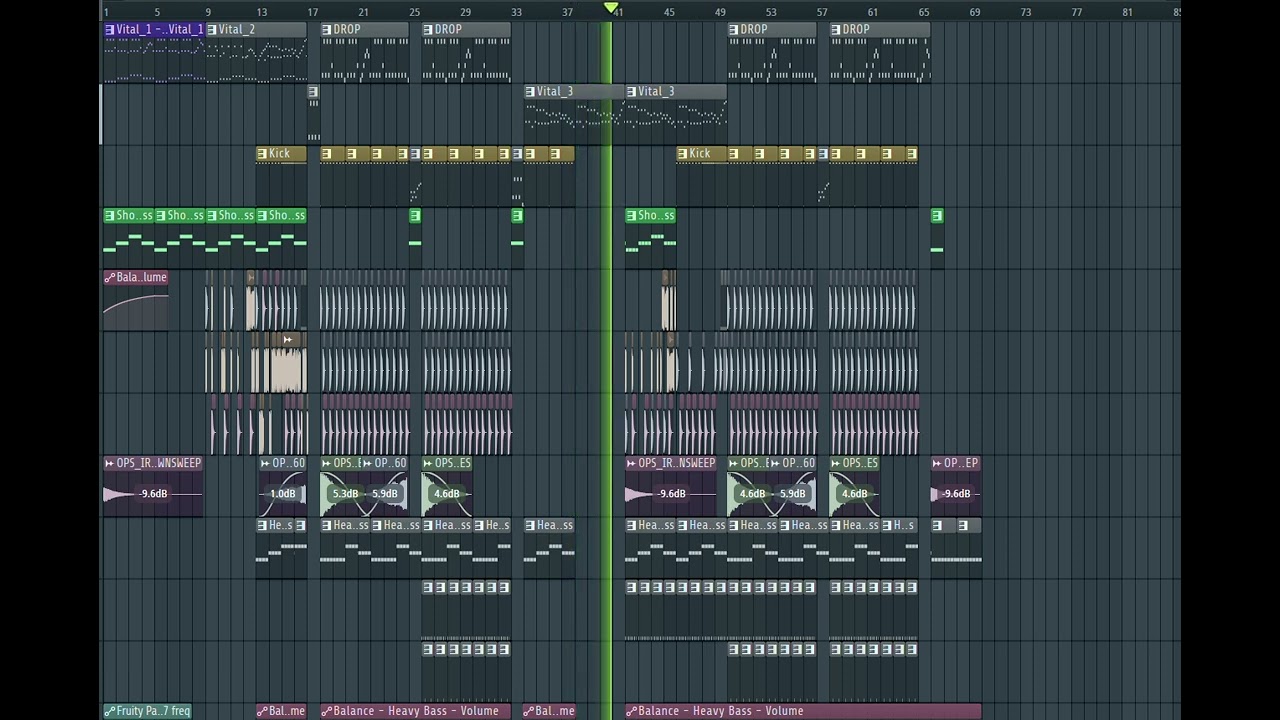This screenshot has height=720, width=1280.
Task: Click bar 73 on the timeline ruler
Action: (x=1026, y=12)
